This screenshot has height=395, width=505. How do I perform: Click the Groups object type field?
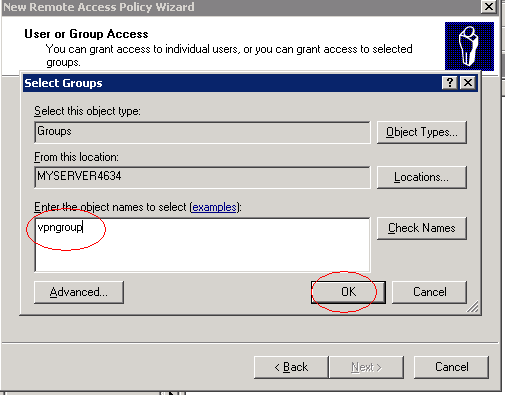pyautogui.click(x=202, y=132)
